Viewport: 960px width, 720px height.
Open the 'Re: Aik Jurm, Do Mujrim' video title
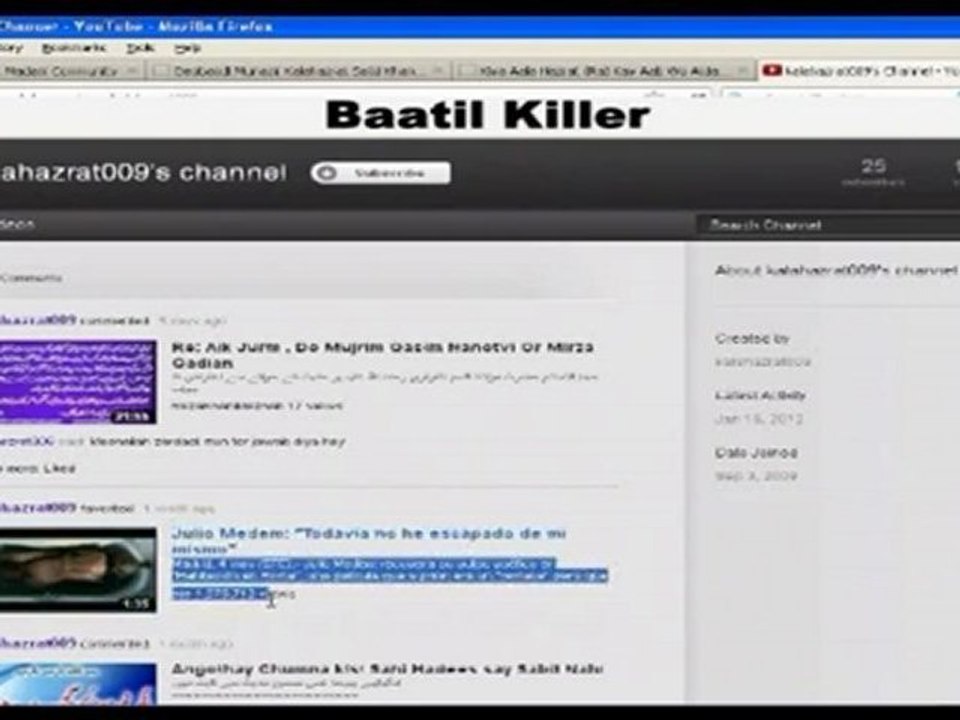[383, 354]
